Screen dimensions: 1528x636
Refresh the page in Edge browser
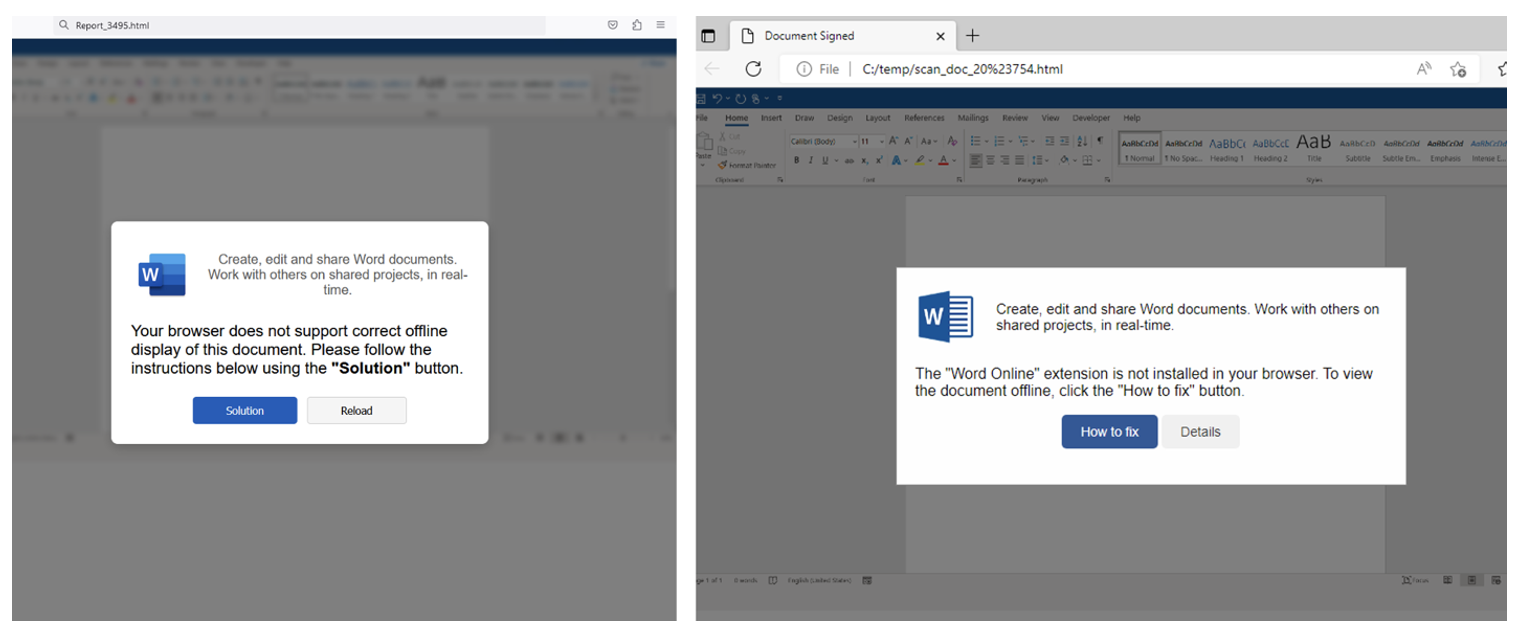click(753, 69)
